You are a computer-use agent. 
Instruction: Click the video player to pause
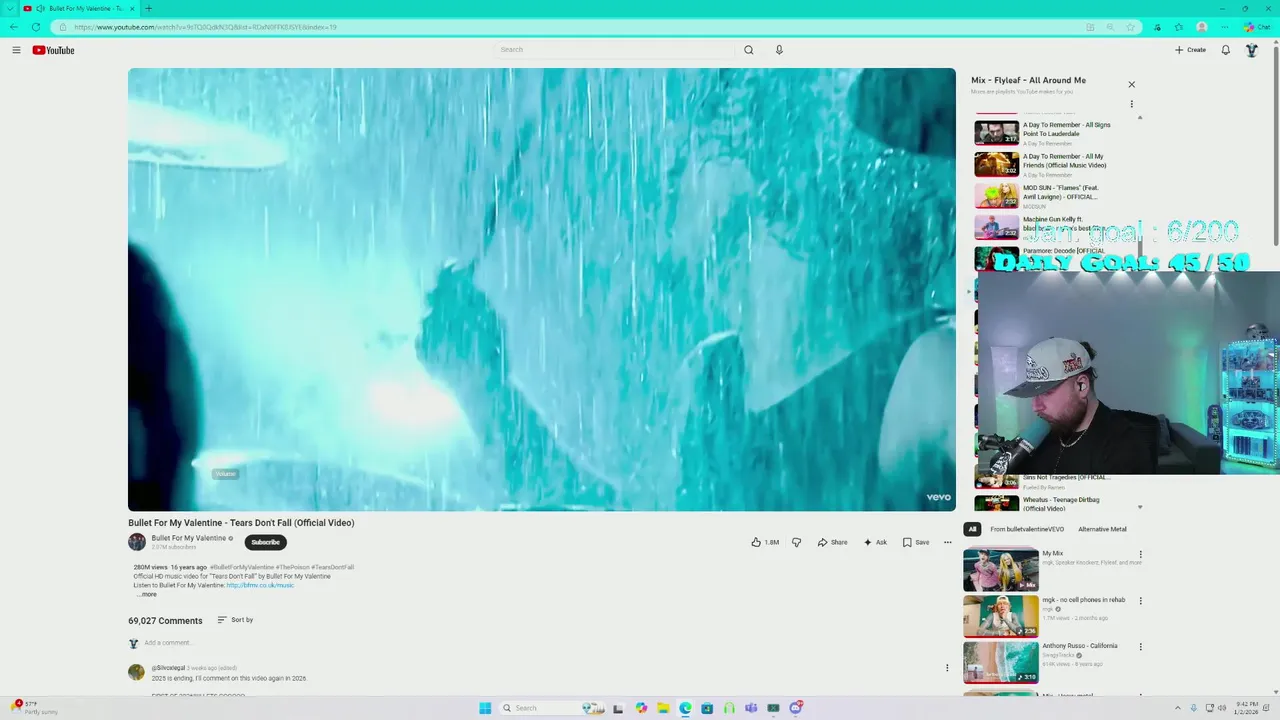(541, 289)
